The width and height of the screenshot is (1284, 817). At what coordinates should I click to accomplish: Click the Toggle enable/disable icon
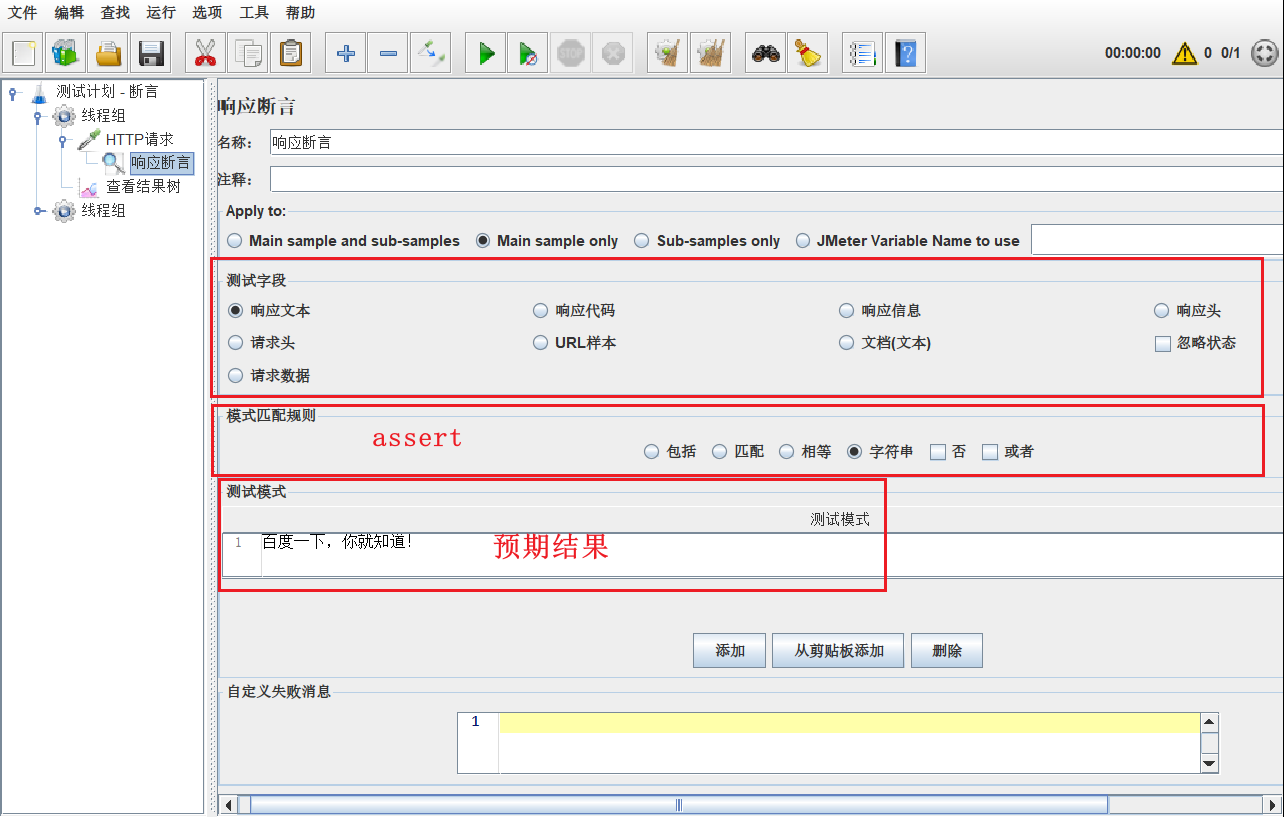(430, 53)
